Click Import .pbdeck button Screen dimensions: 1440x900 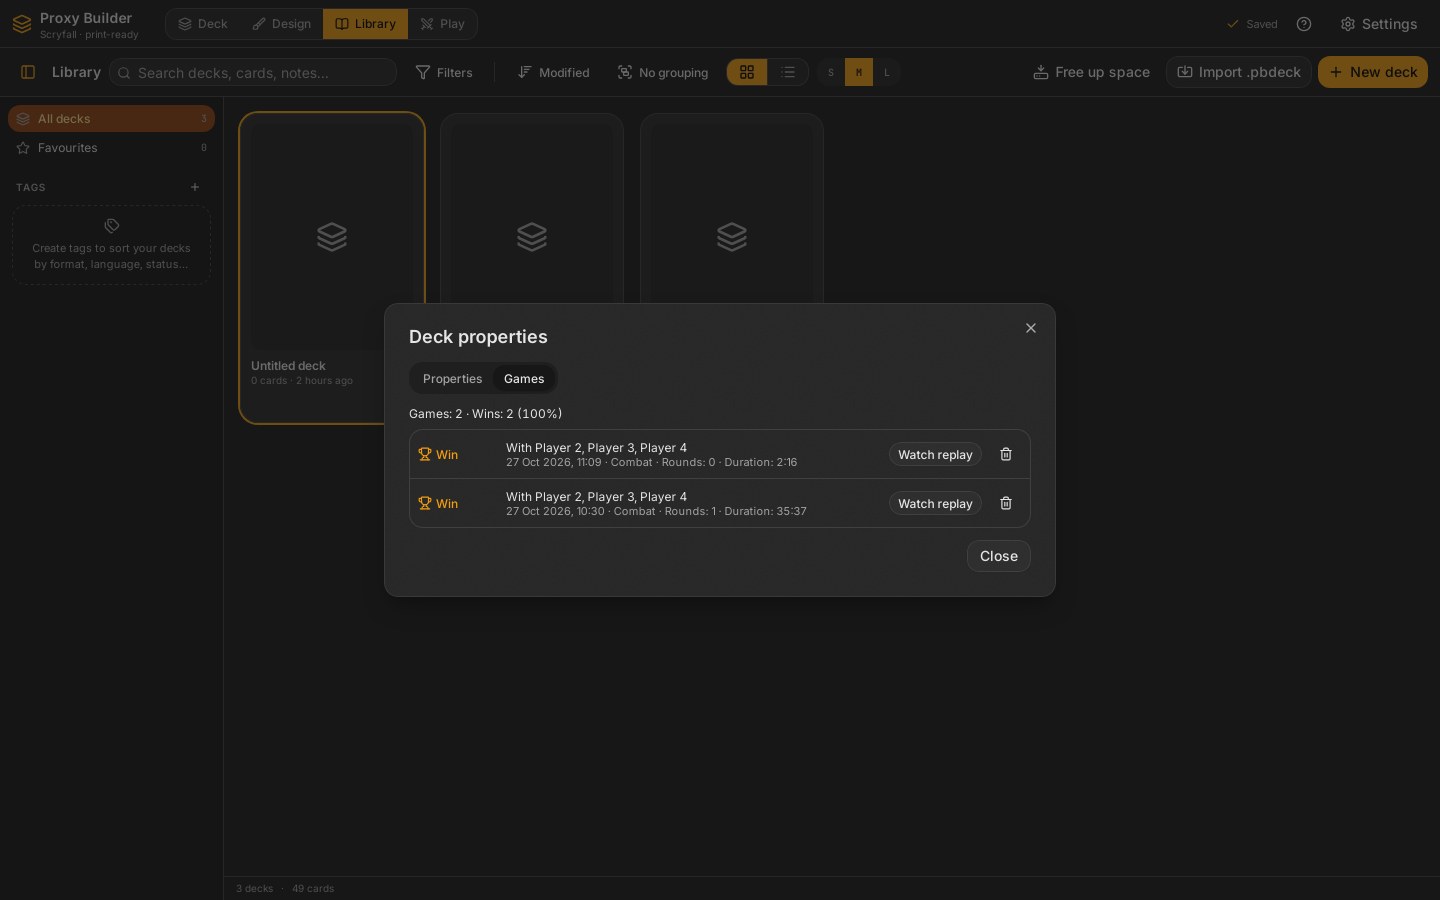[1239, 72]
